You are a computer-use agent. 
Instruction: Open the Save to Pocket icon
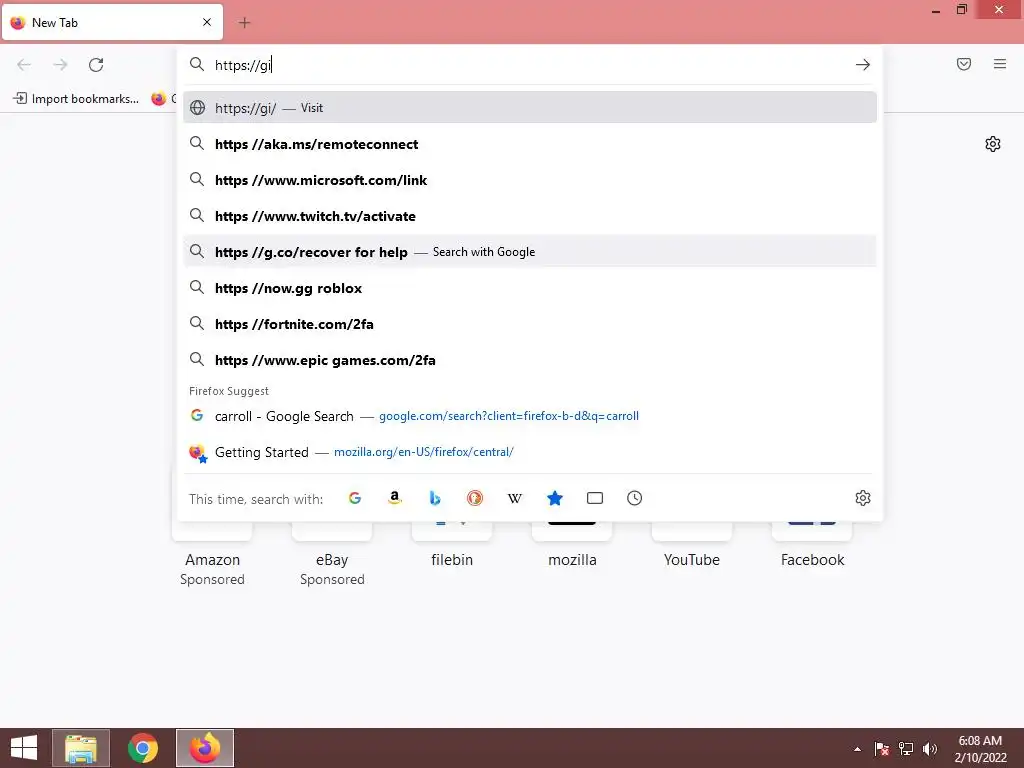click(964, 64)
